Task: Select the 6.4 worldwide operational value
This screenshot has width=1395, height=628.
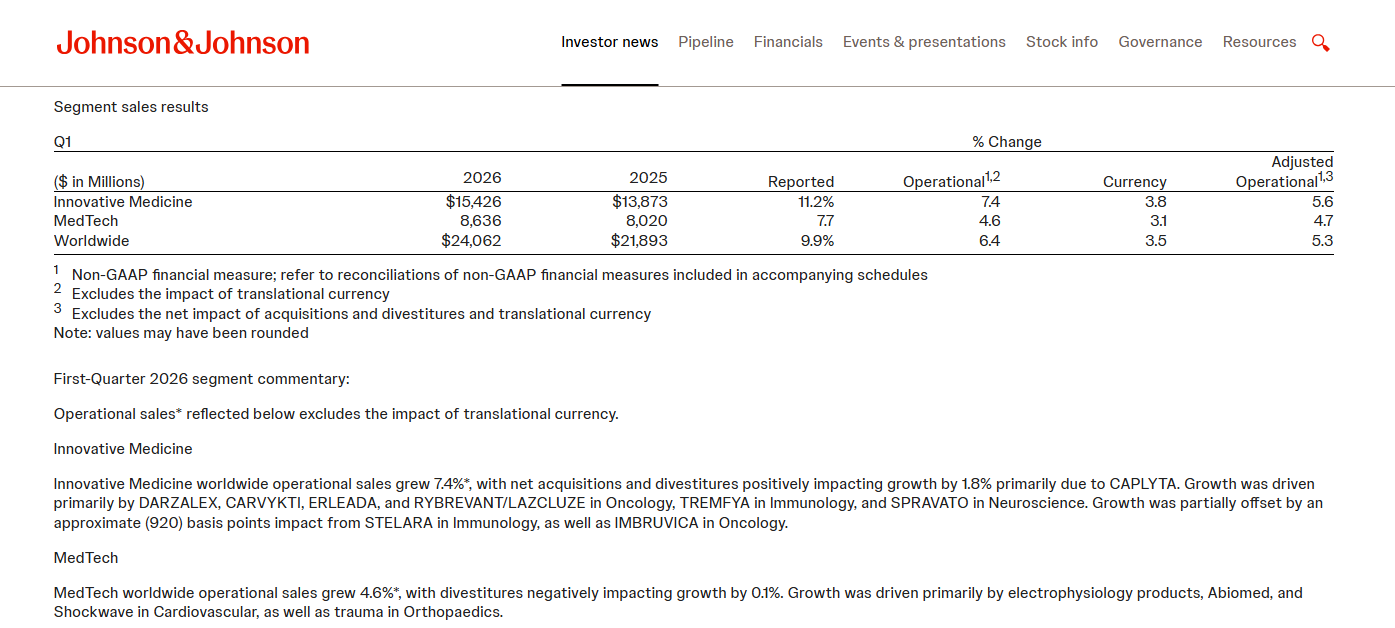Action: [x=989, y=241]
